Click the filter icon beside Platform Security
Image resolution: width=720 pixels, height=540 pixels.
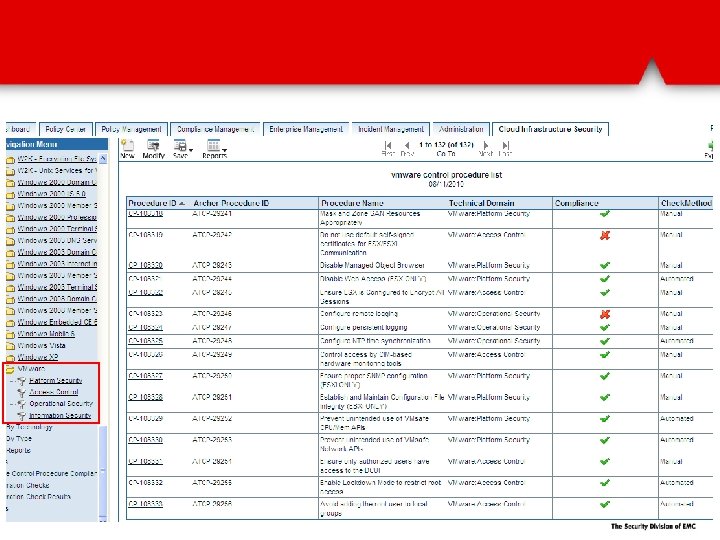coord(21,381)
